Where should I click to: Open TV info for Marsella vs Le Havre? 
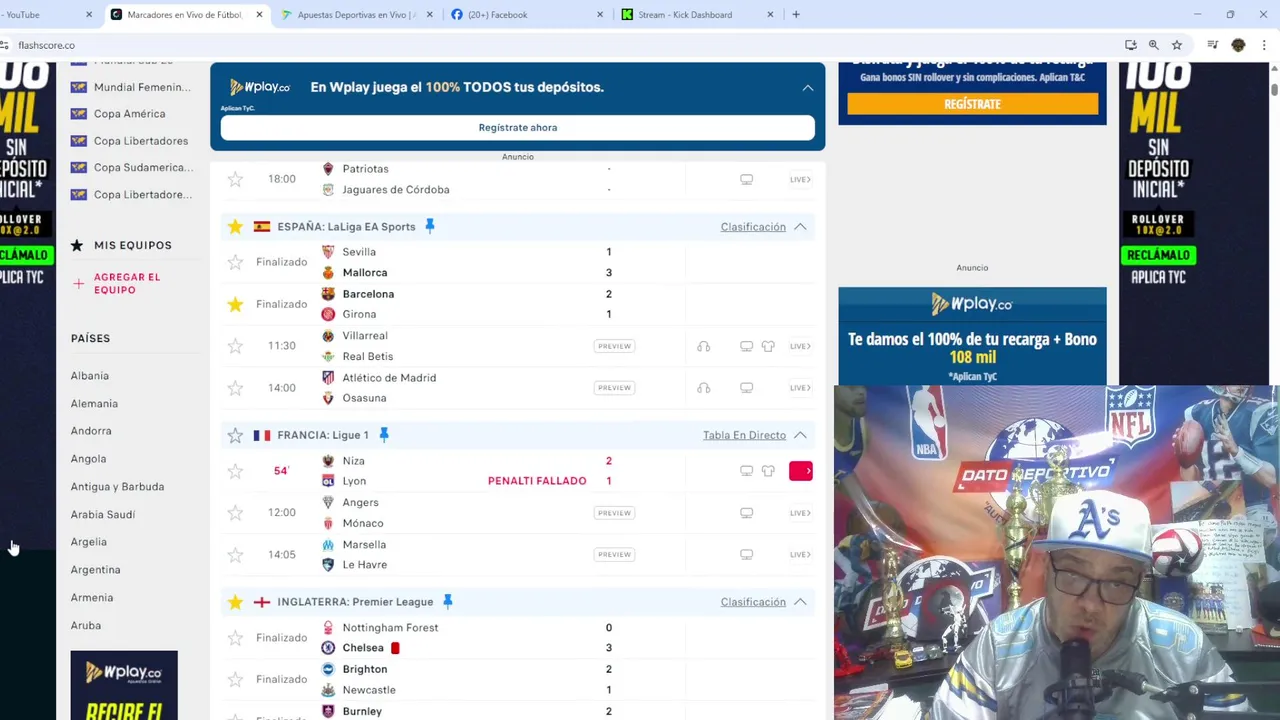pos(746,554)
